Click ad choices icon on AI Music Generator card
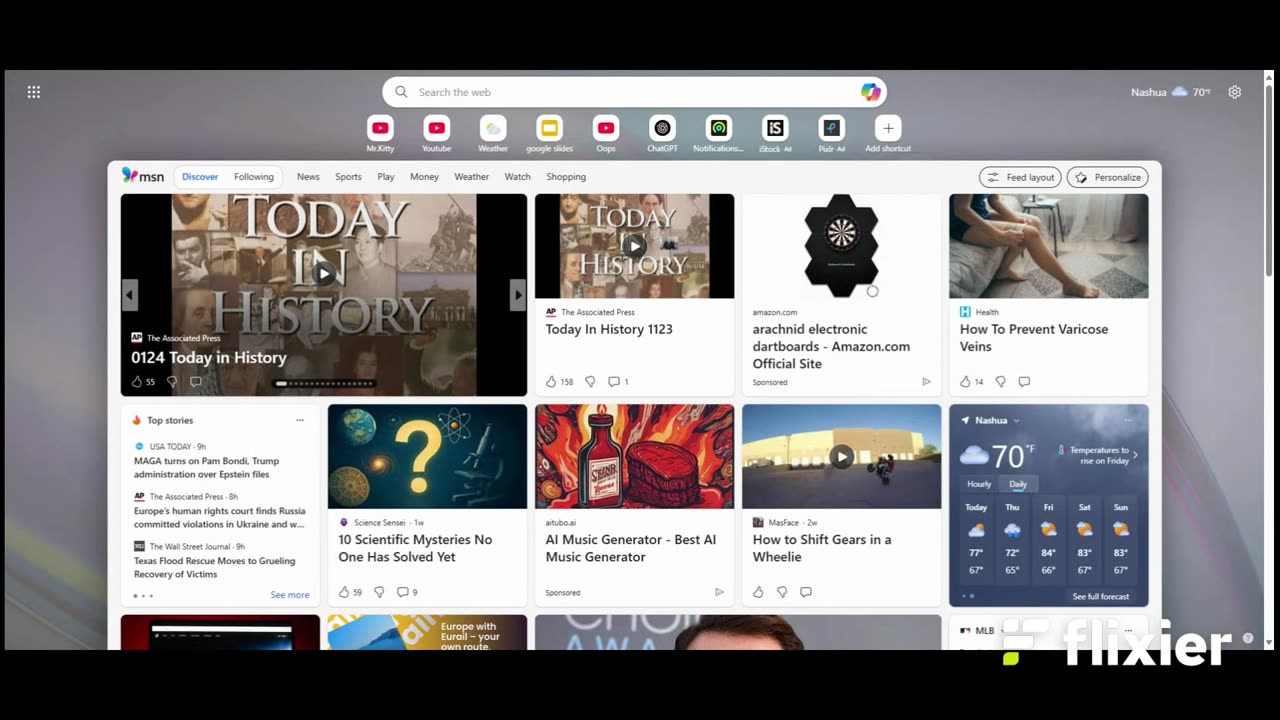 pos(719,592)
